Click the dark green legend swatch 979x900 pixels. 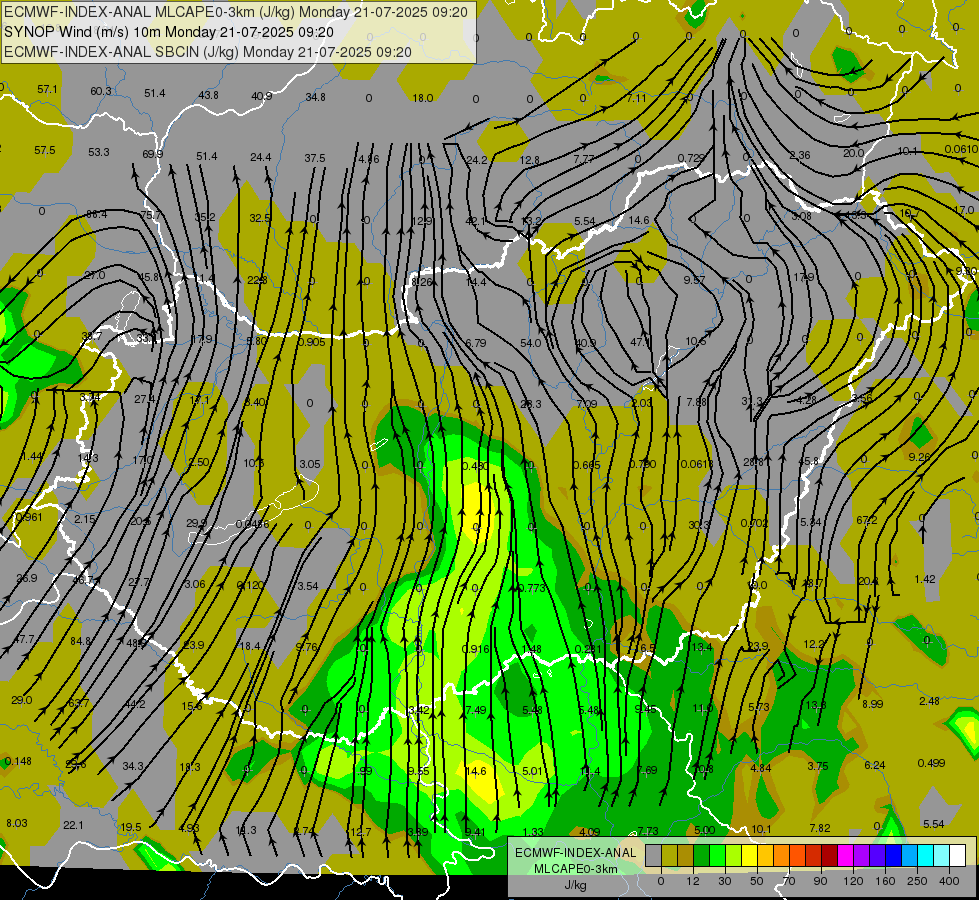[x=702, y=855]
